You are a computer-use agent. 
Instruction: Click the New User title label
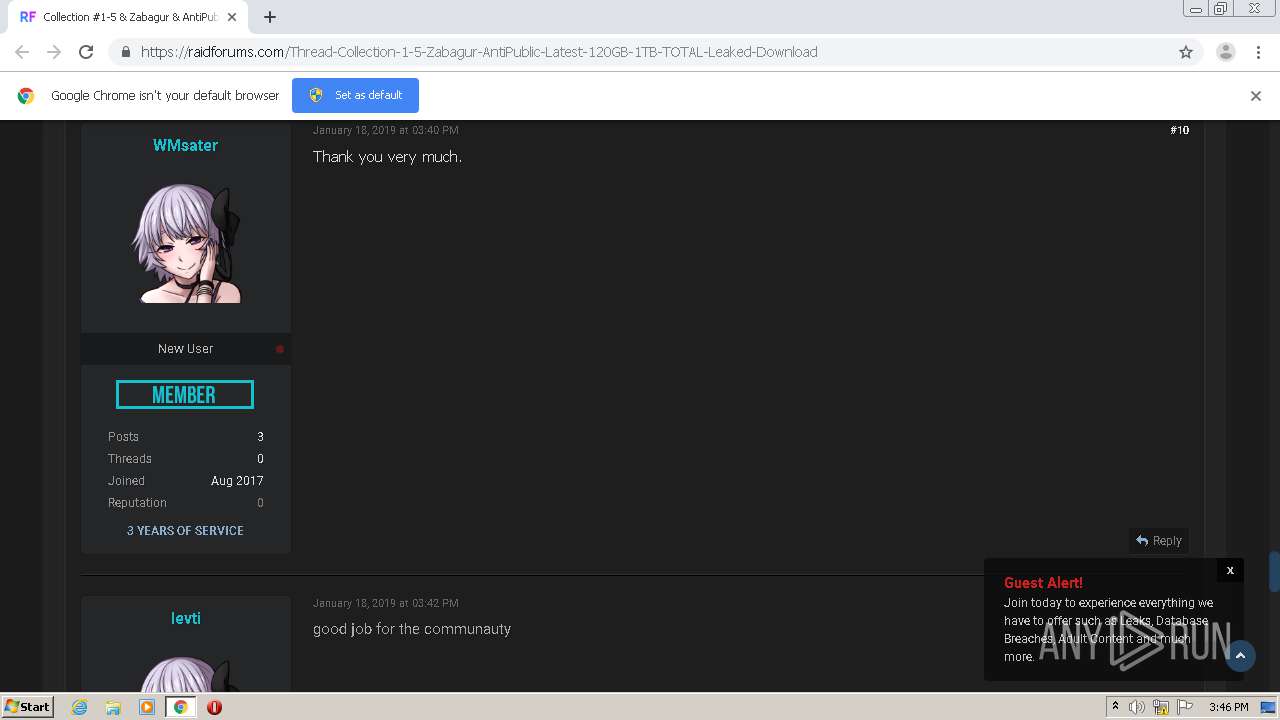[185, 349]
